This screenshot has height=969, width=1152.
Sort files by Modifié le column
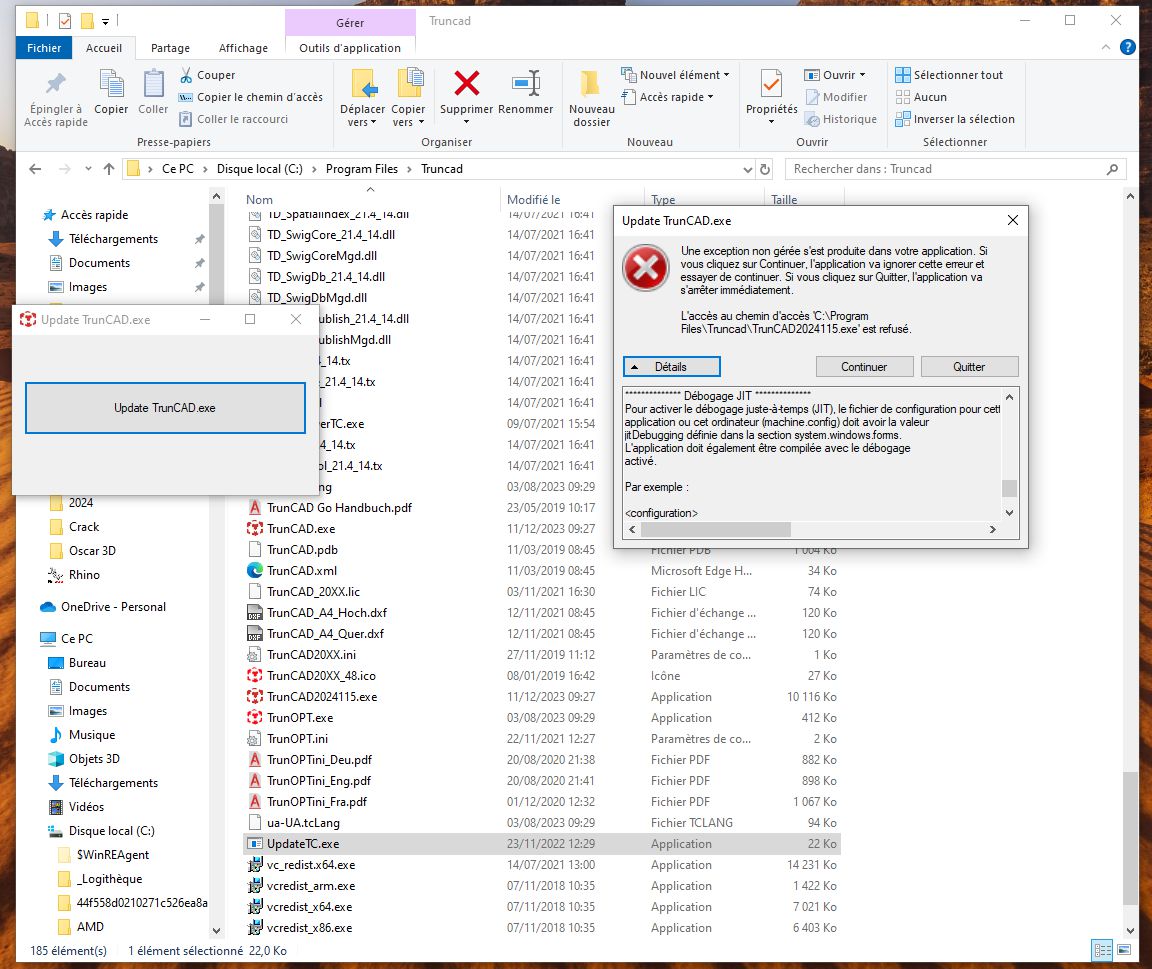pos(533,200)
